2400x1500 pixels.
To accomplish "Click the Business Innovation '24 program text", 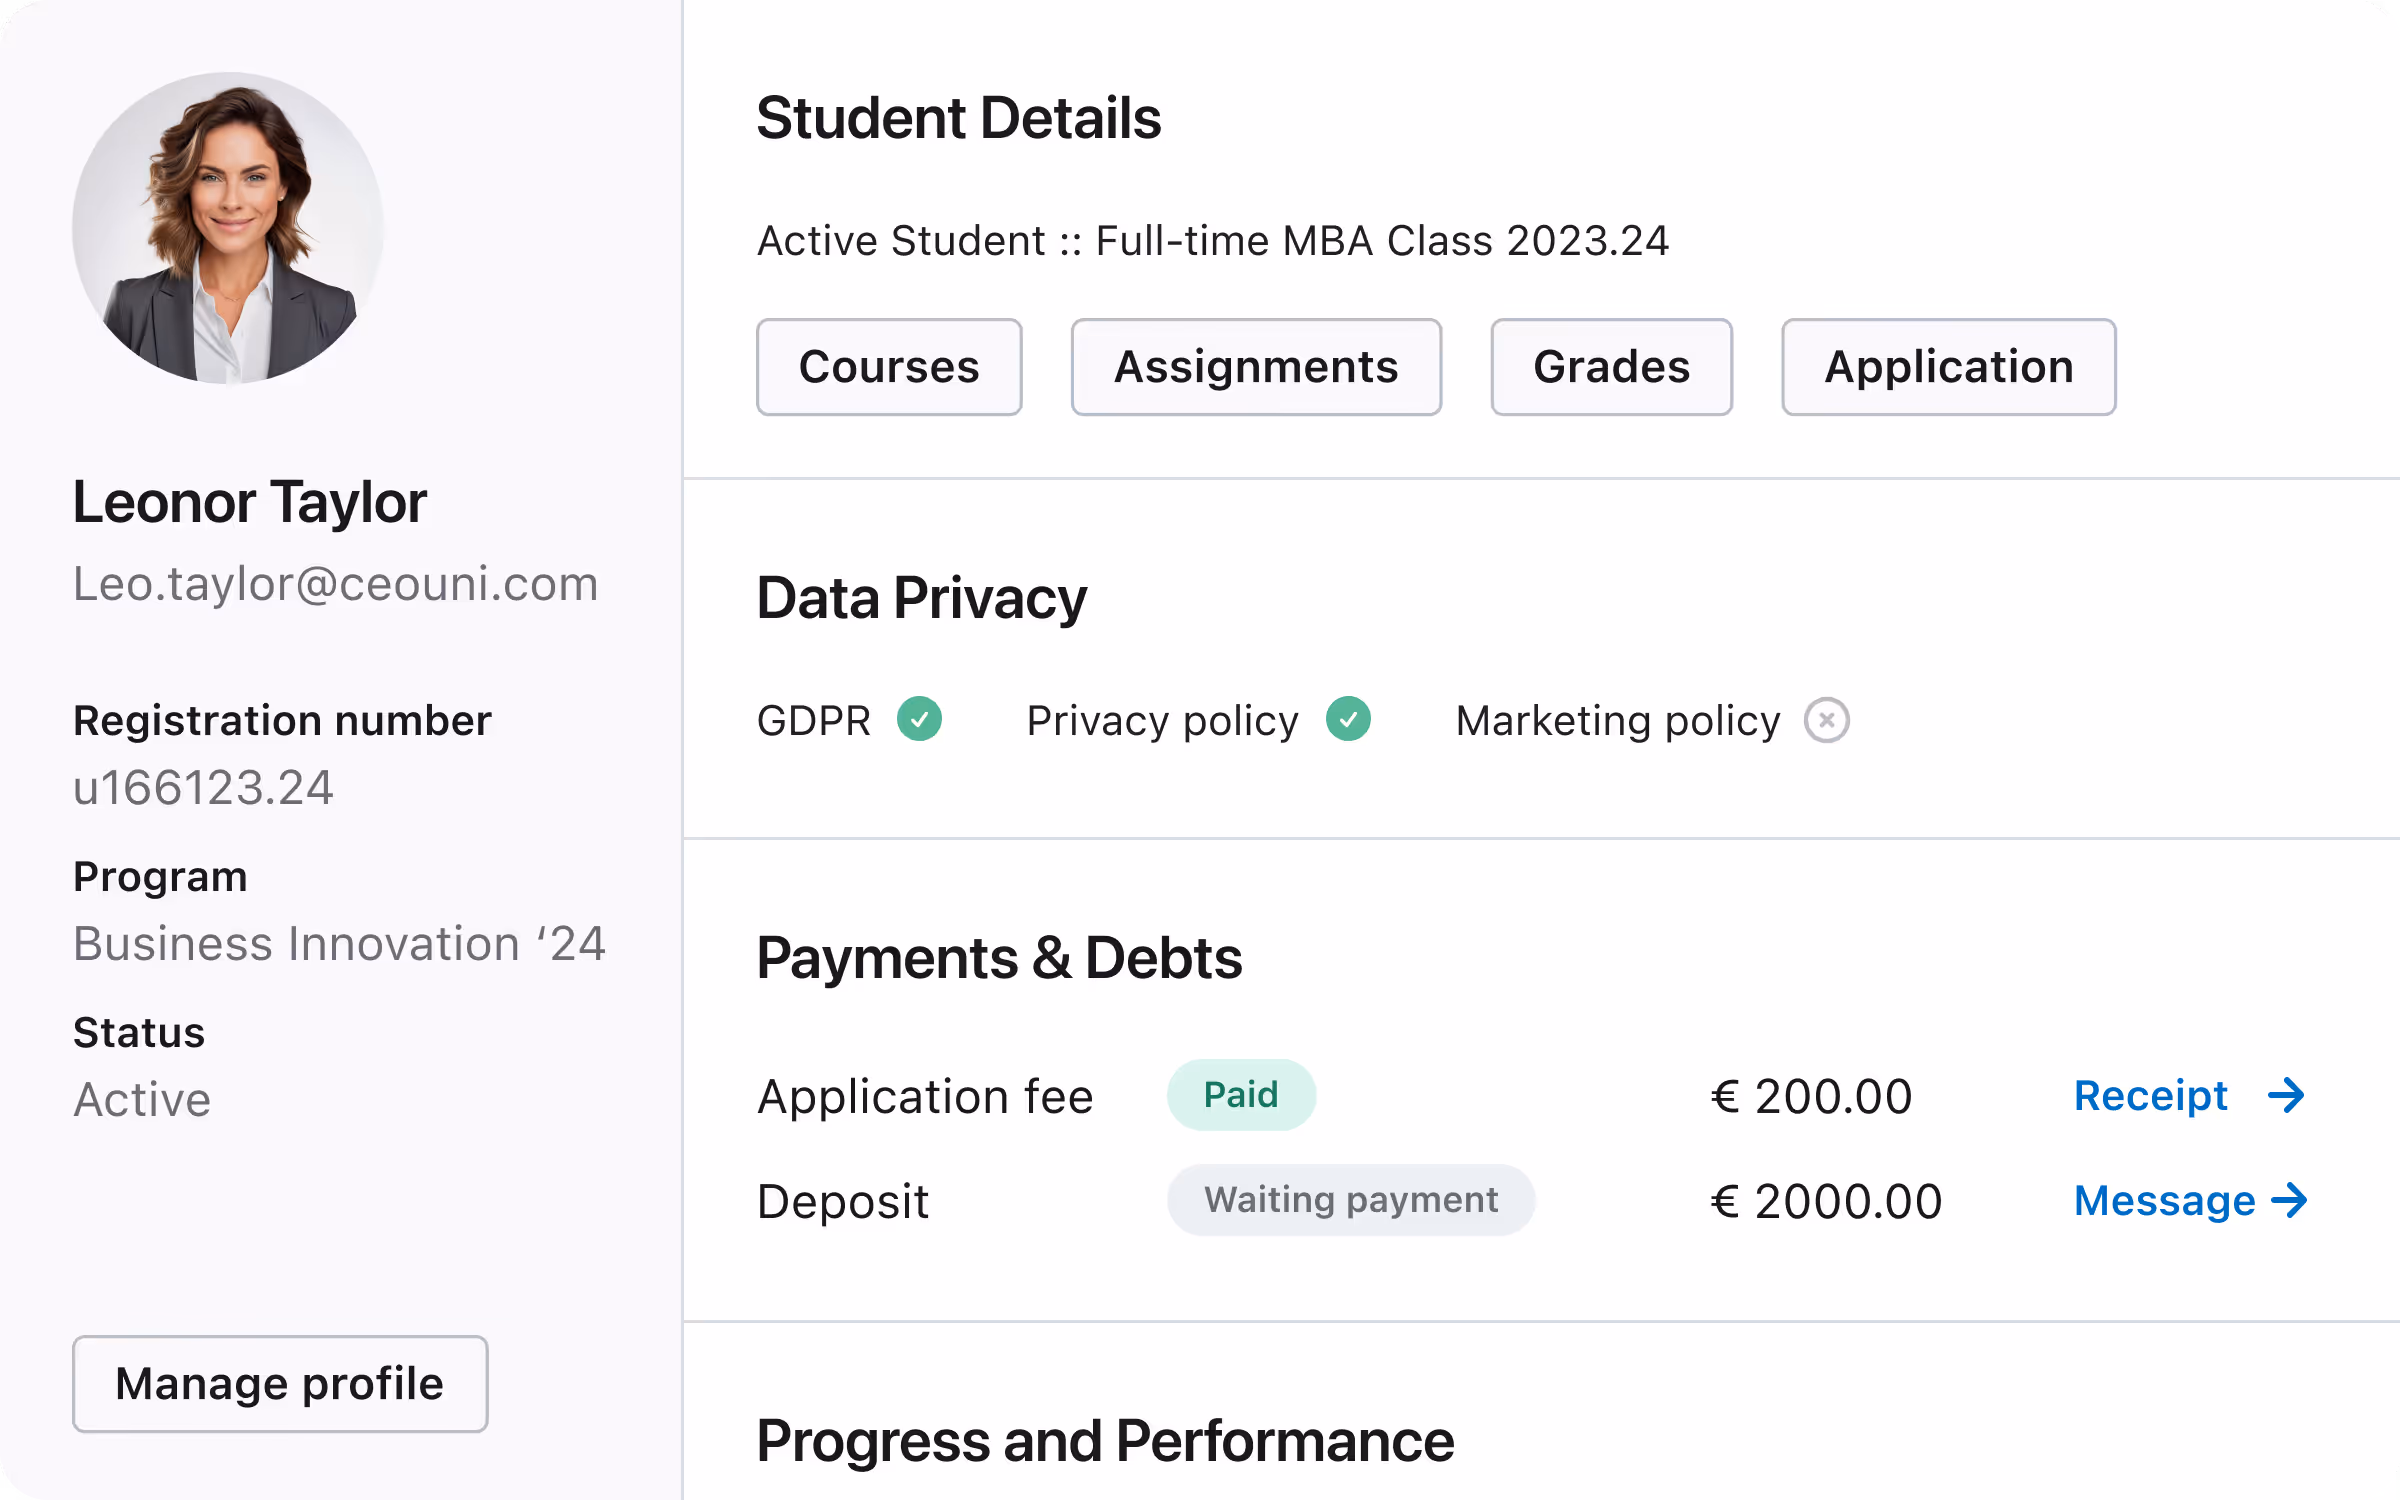I will (x=339, y=944).
